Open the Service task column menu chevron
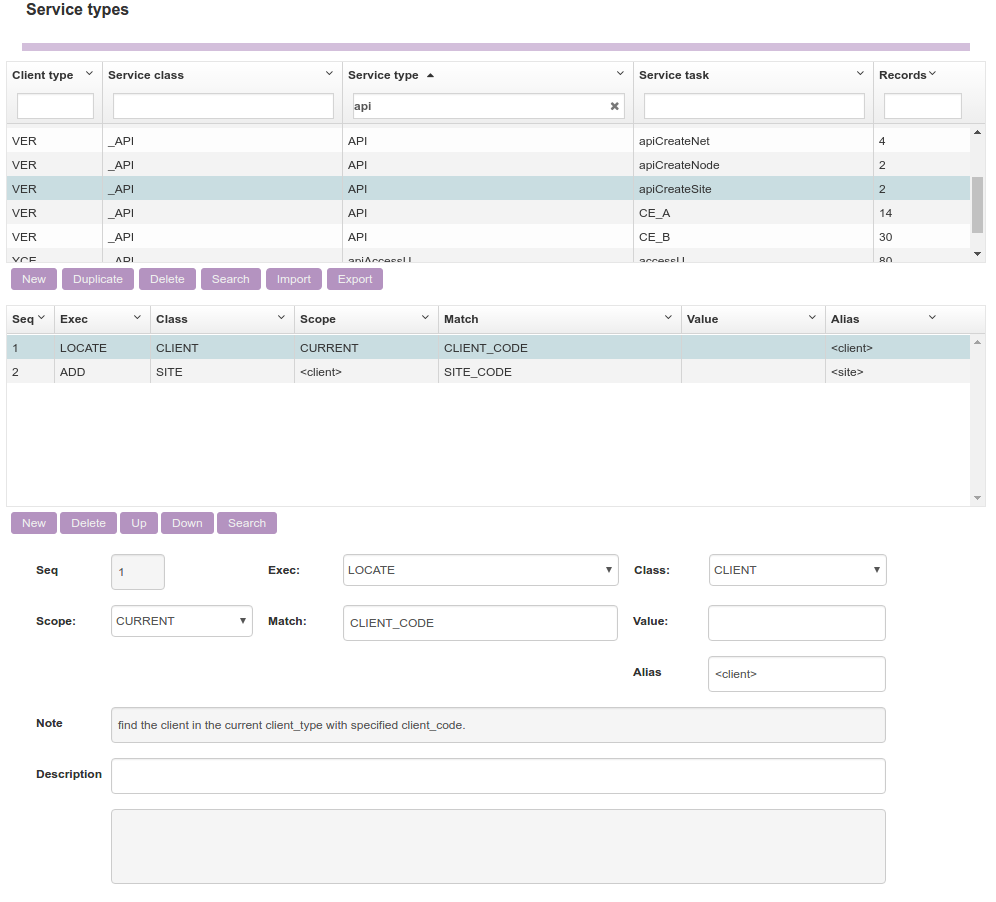This screenshot has height=902, width=996. click(x=860, y=74)
